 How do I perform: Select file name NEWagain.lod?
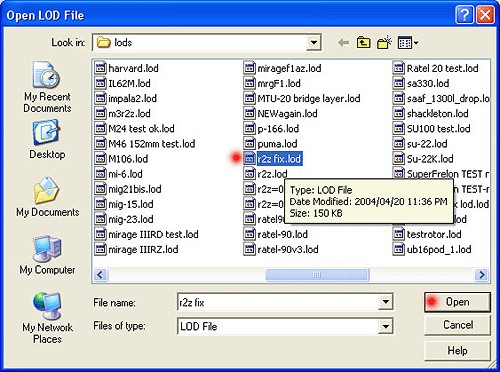287,114
